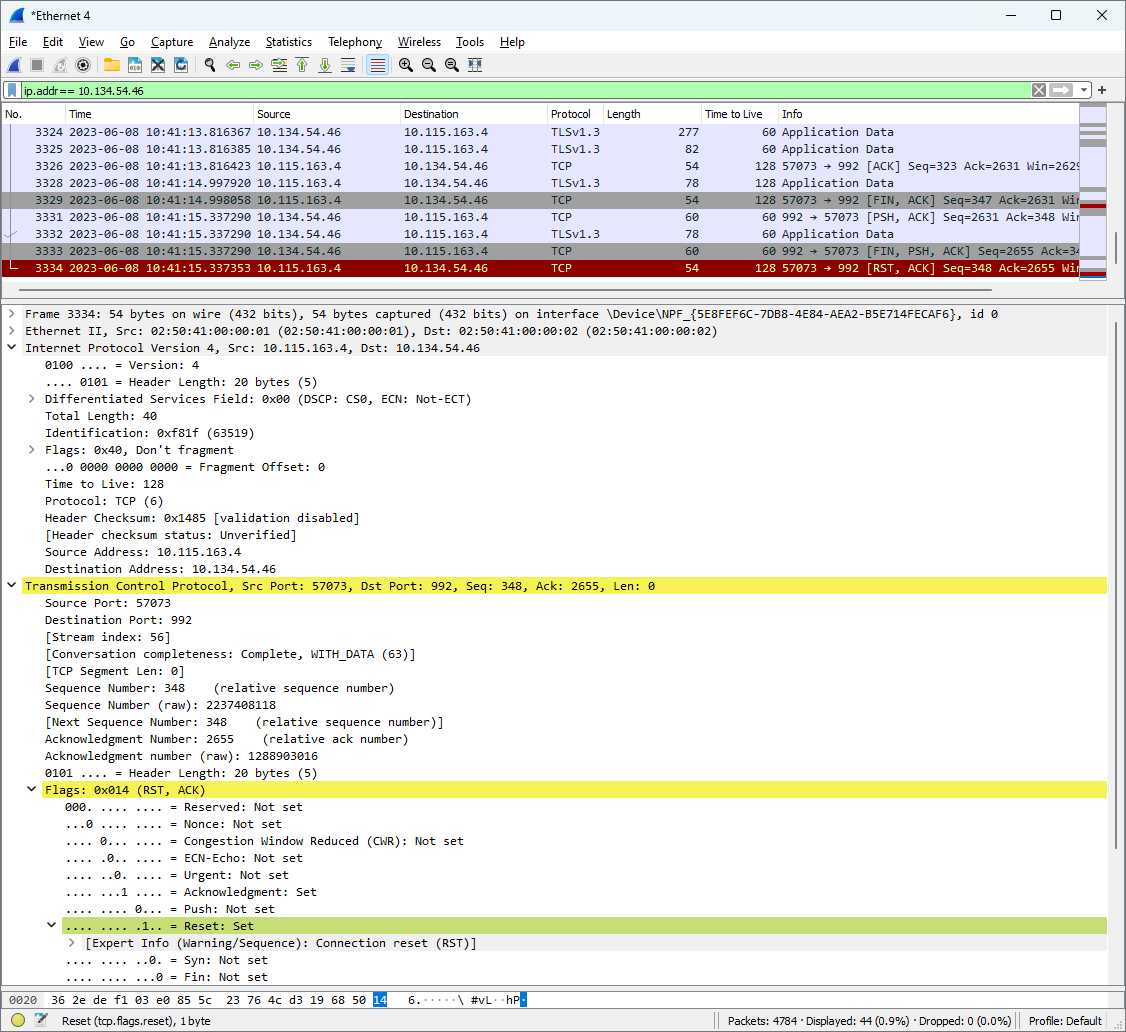Open the Statistics menu
Screen dimensions: 1126x1032
(289, 42)
